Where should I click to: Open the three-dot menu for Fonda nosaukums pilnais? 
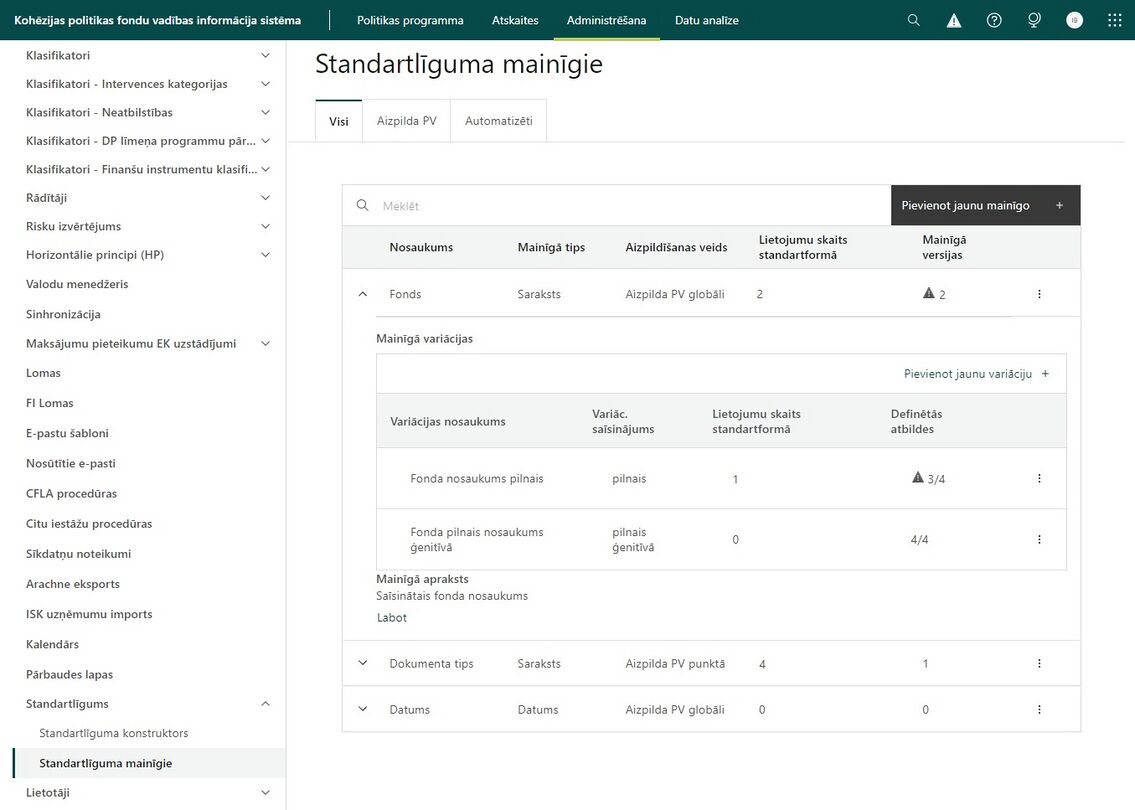(x=1039, y=478)
